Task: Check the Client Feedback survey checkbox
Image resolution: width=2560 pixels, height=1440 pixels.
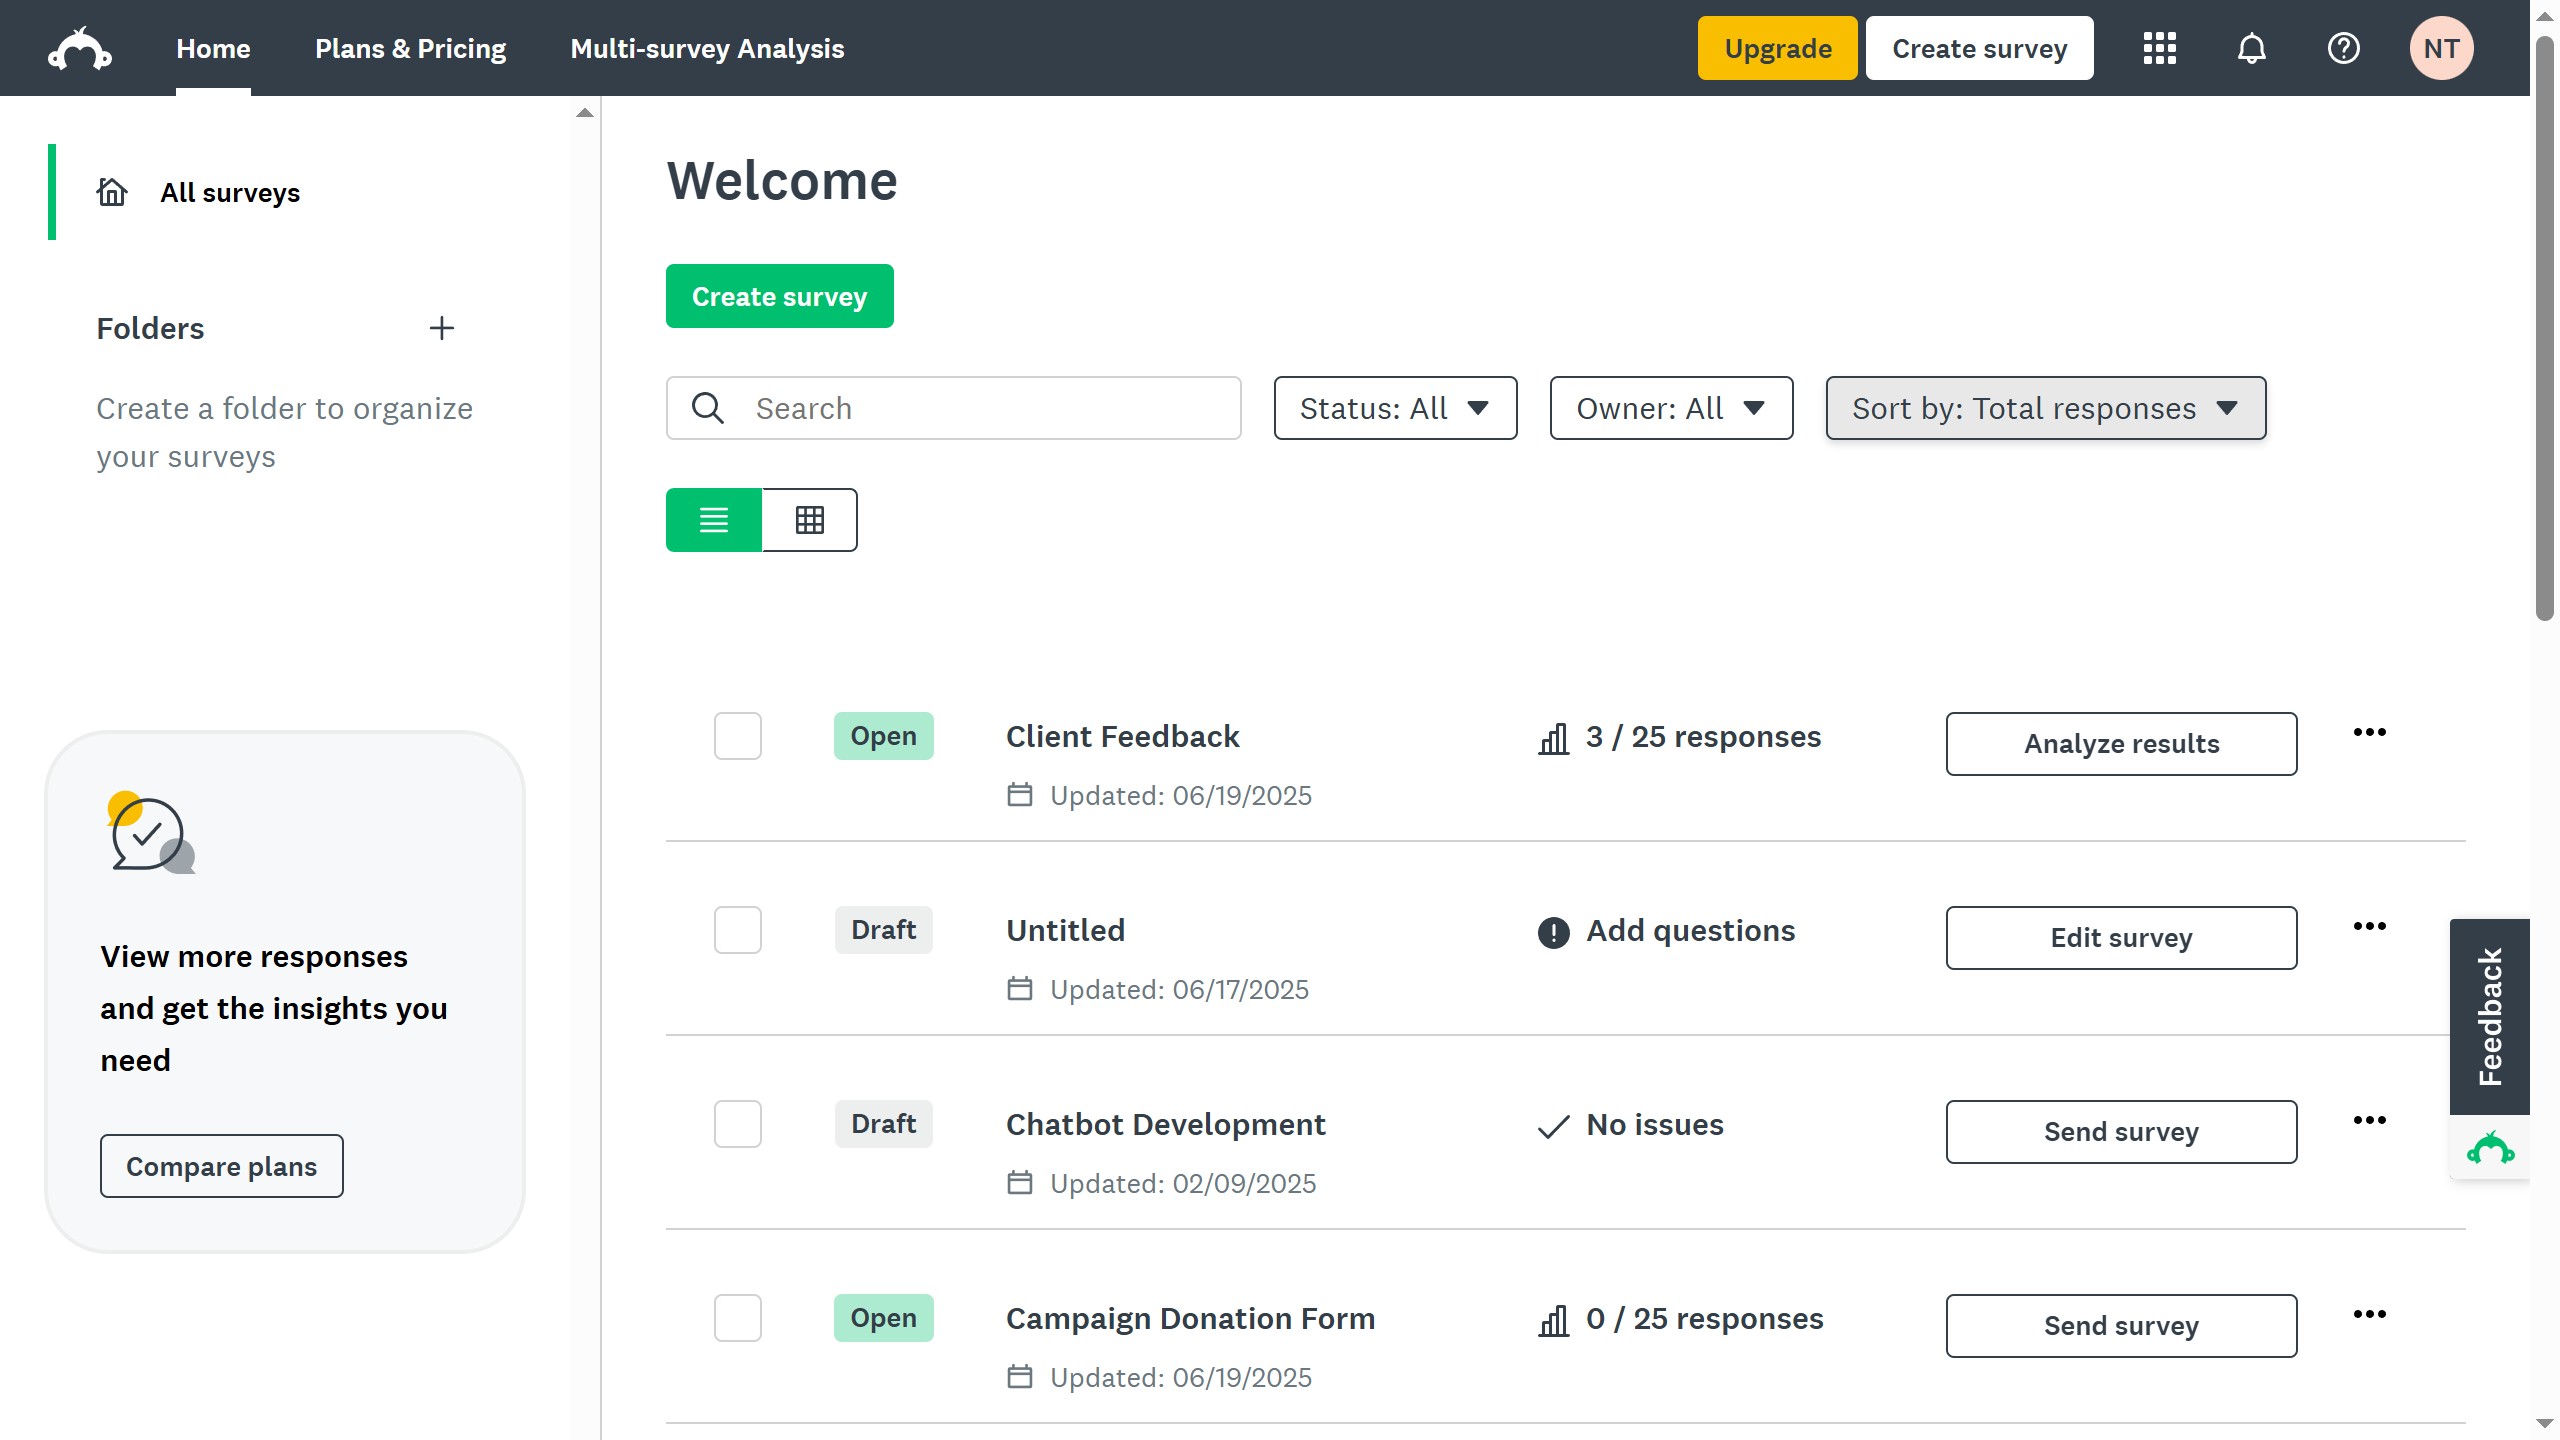Action: click(x=737, y=736)
